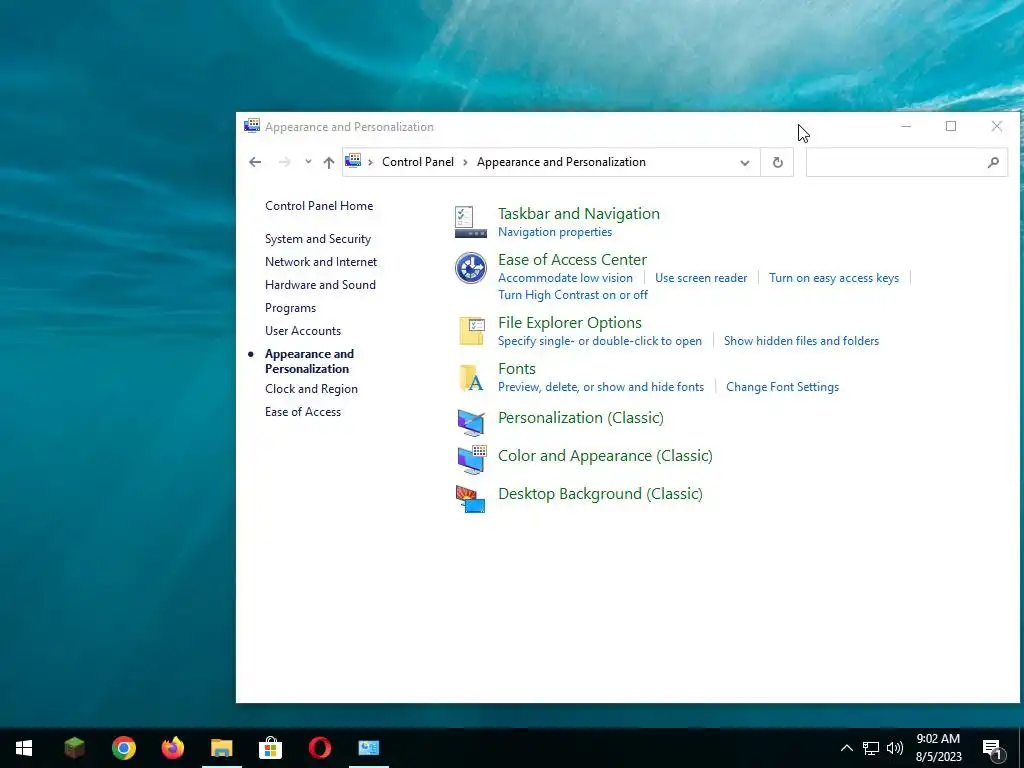
Task: Open Firefox from the taskbar
Action: [x=172, y=748]
